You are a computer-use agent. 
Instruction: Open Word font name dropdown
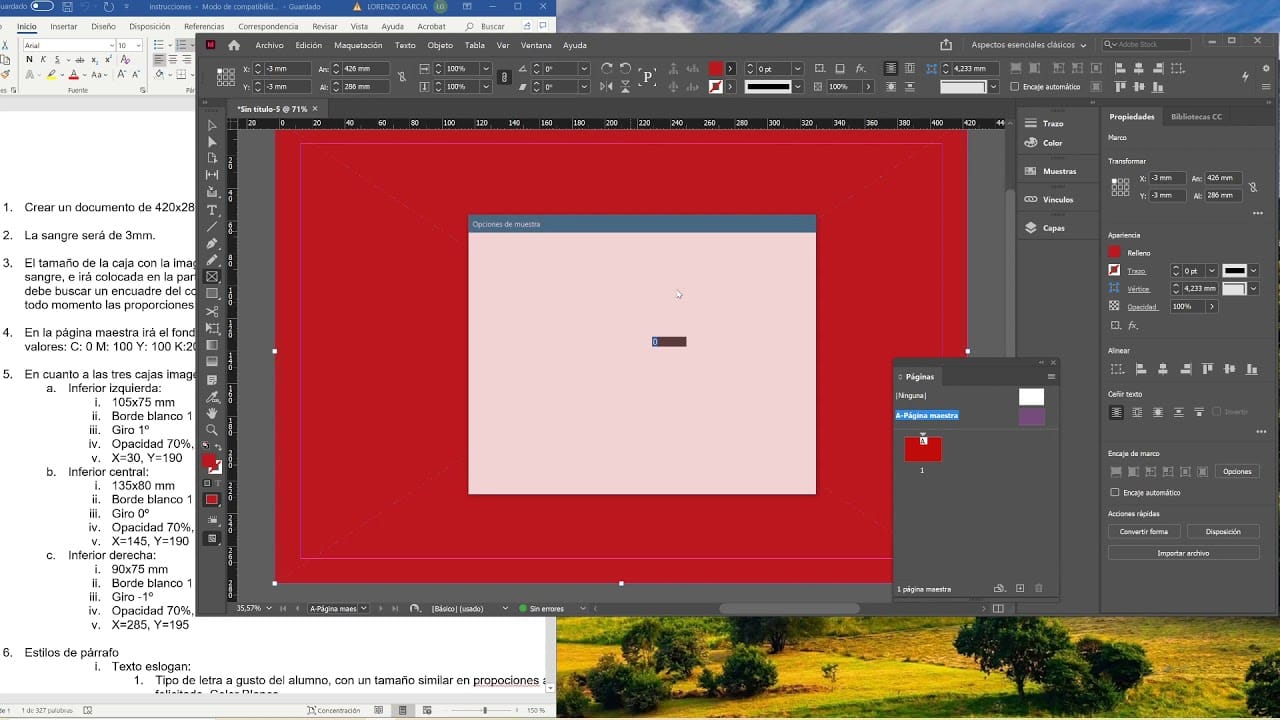(x=110, y=45)
